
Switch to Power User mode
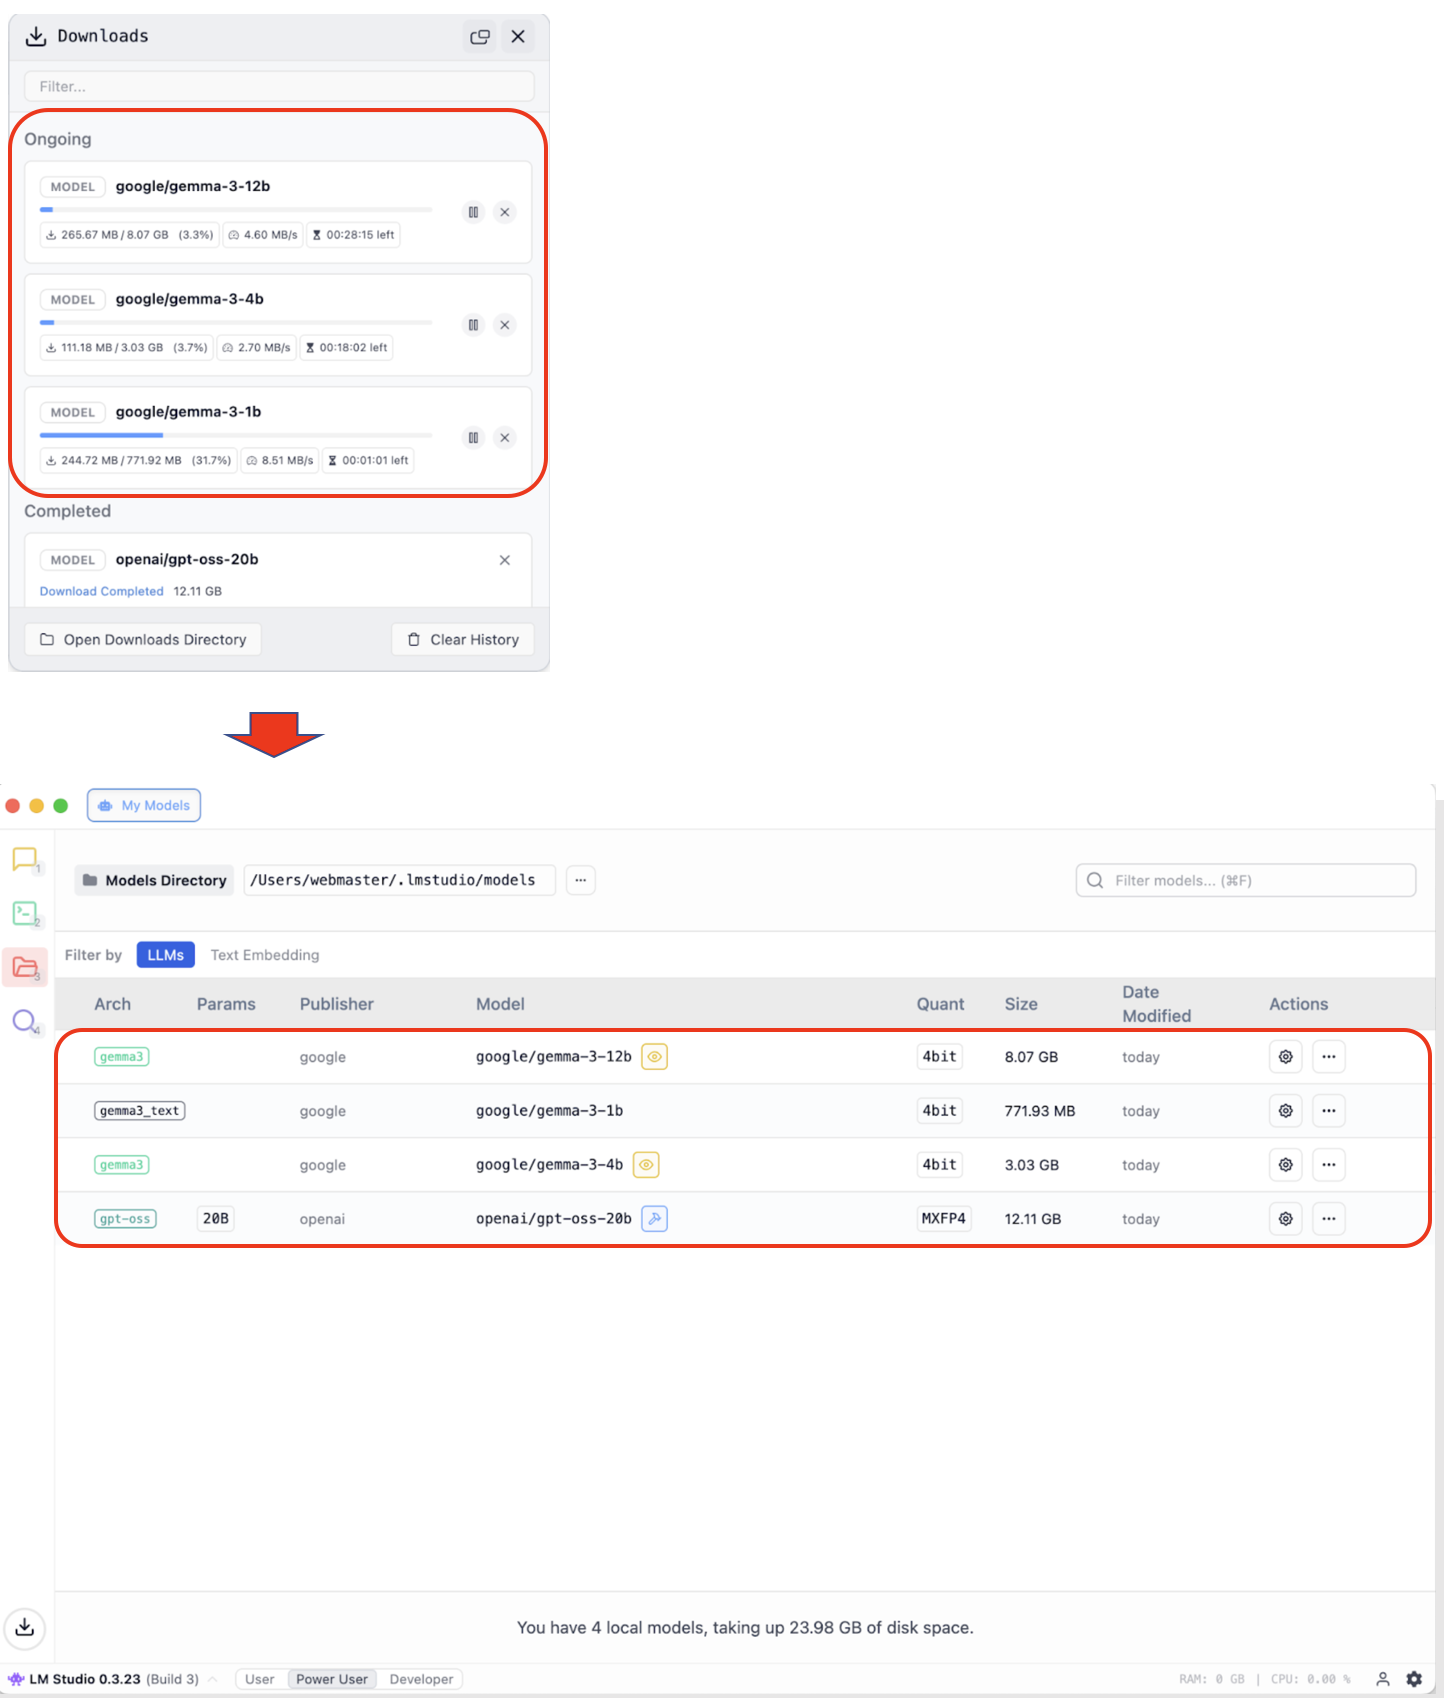click(332, 1679)
